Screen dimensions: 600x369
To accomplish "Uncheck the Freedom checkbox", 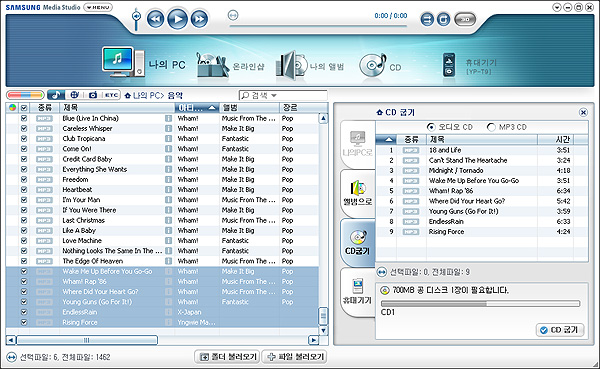I will (x=24, y=180).
